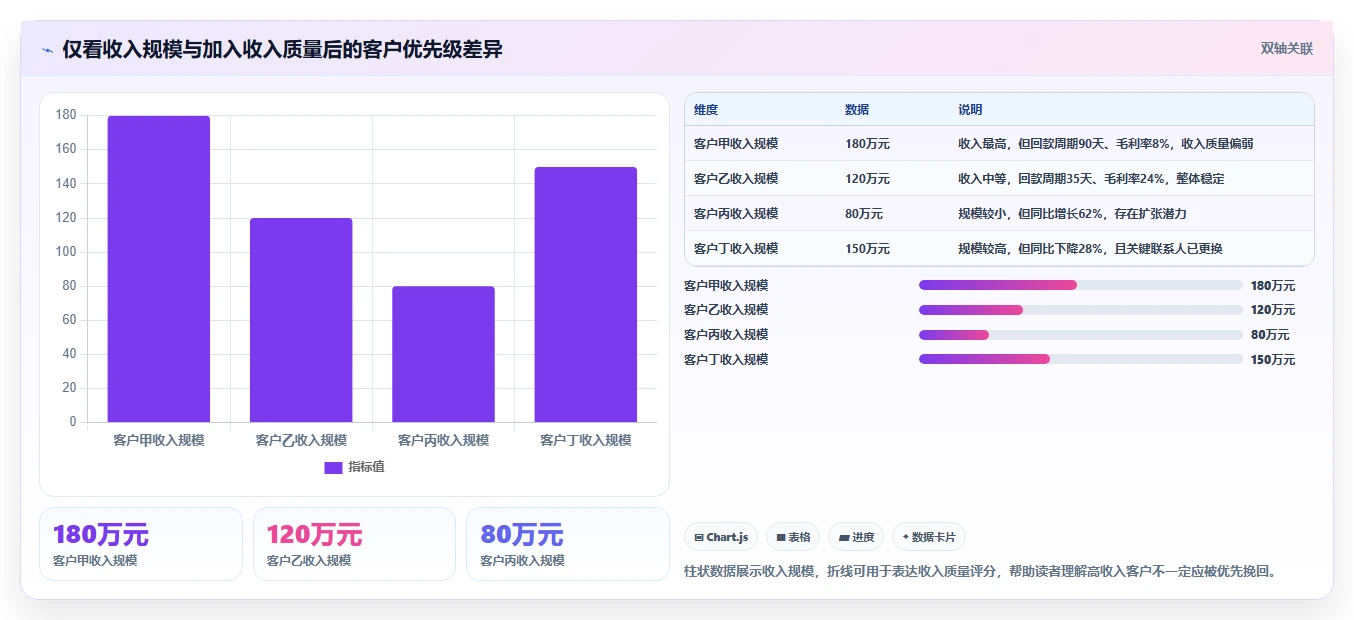
Task: Click the 数据 column header
Action: 857,110
